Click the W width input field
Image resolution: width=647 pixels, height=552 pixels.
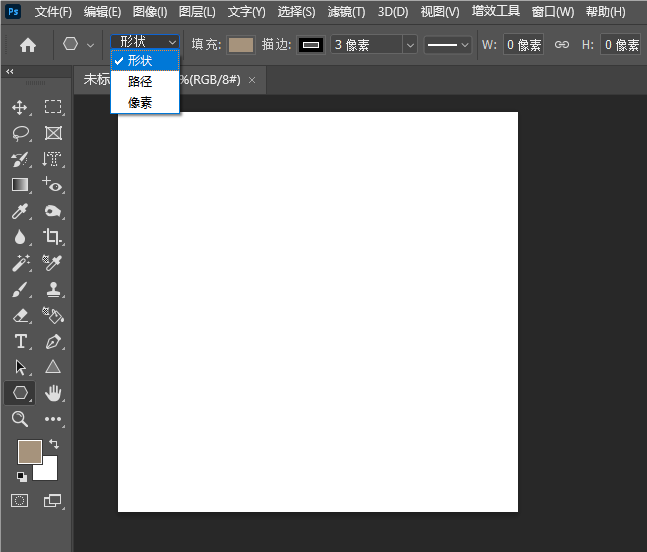523,44
